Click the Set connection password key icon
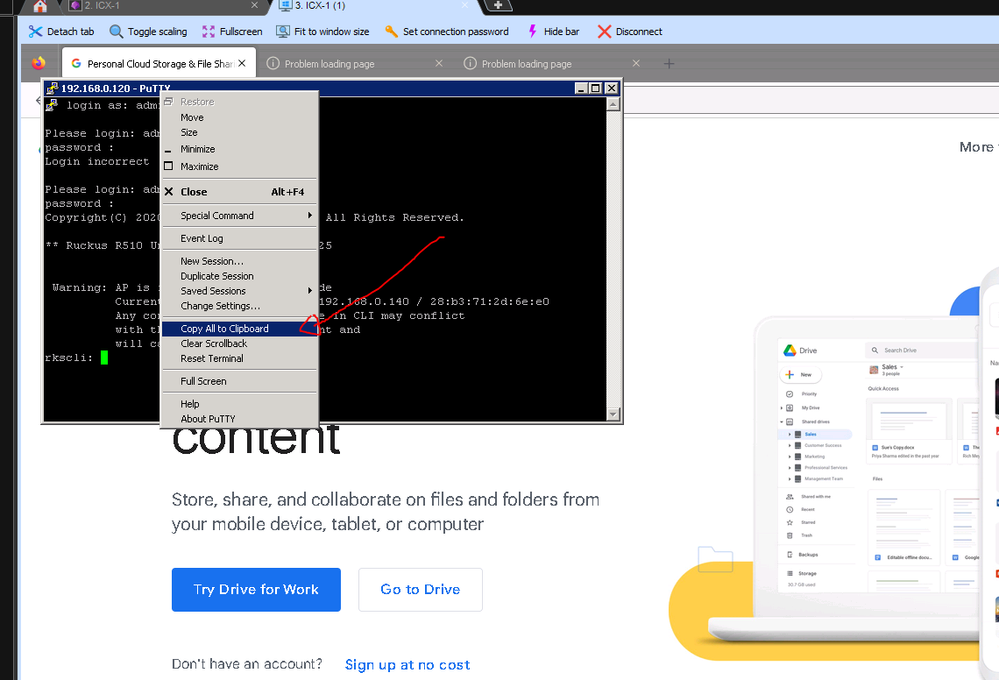 coord(391,32)
